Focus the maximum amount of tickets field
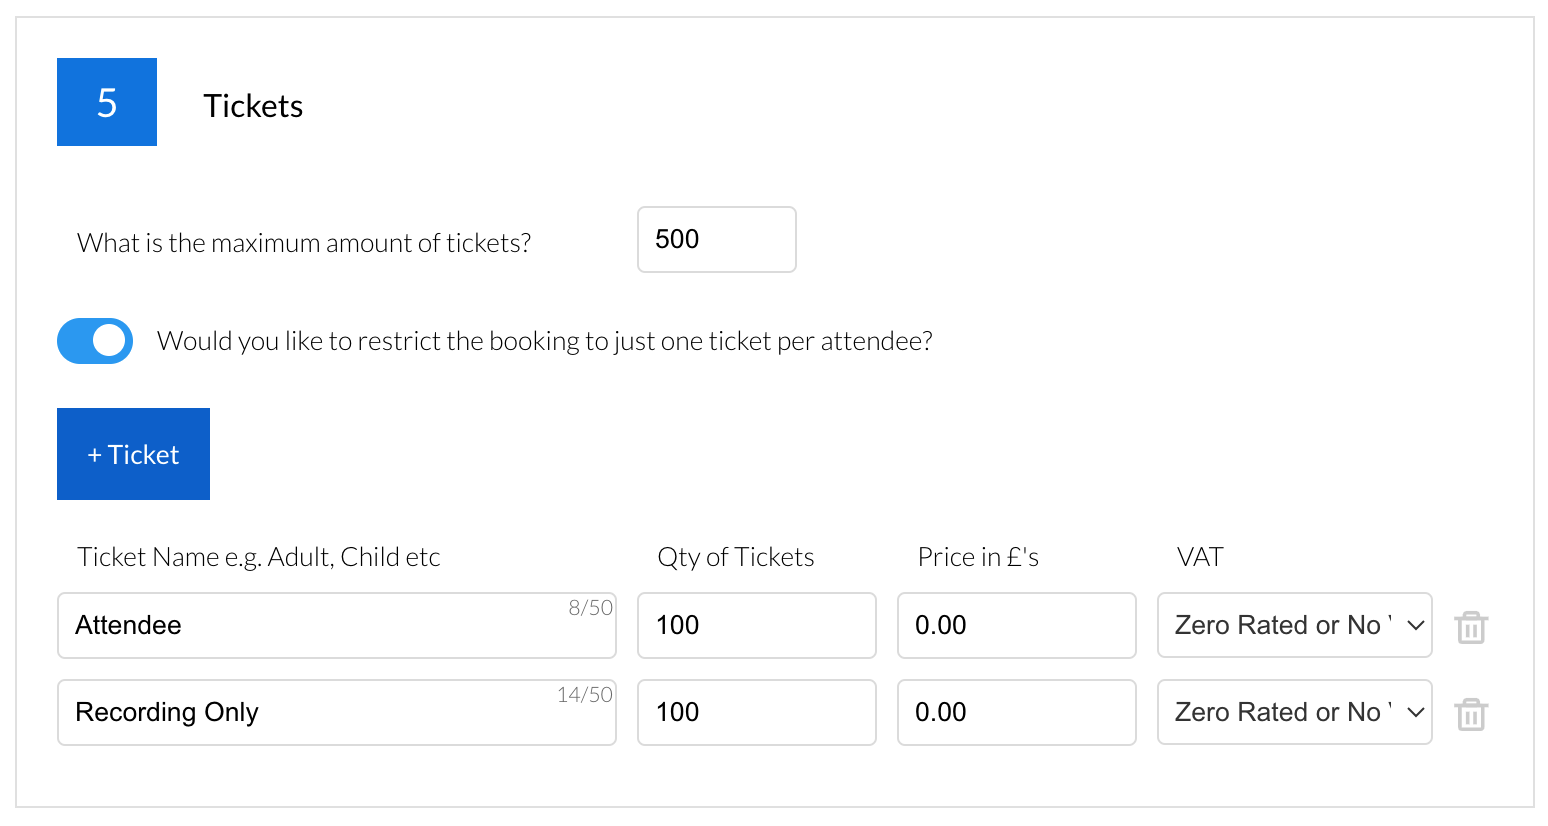This screenshot has width=1548, height=826. [716, 240]
